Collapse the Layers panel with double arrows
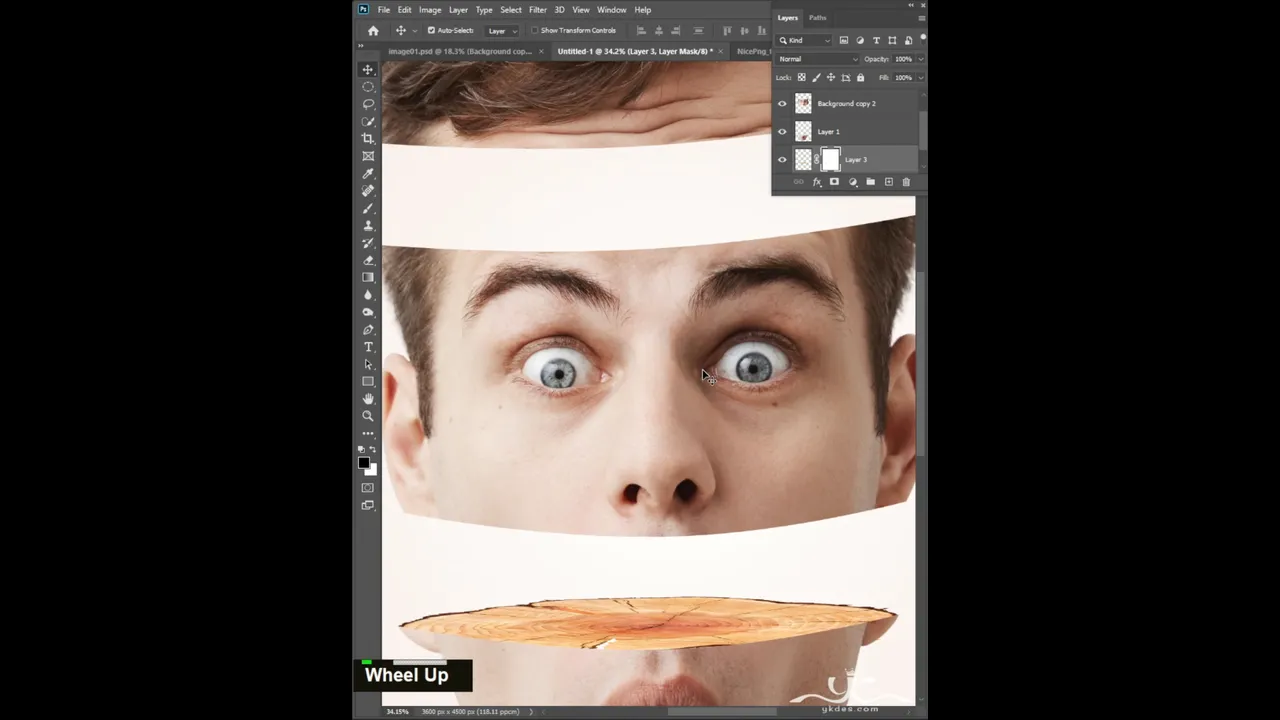Screen dimensions: 1280x720 911,5
